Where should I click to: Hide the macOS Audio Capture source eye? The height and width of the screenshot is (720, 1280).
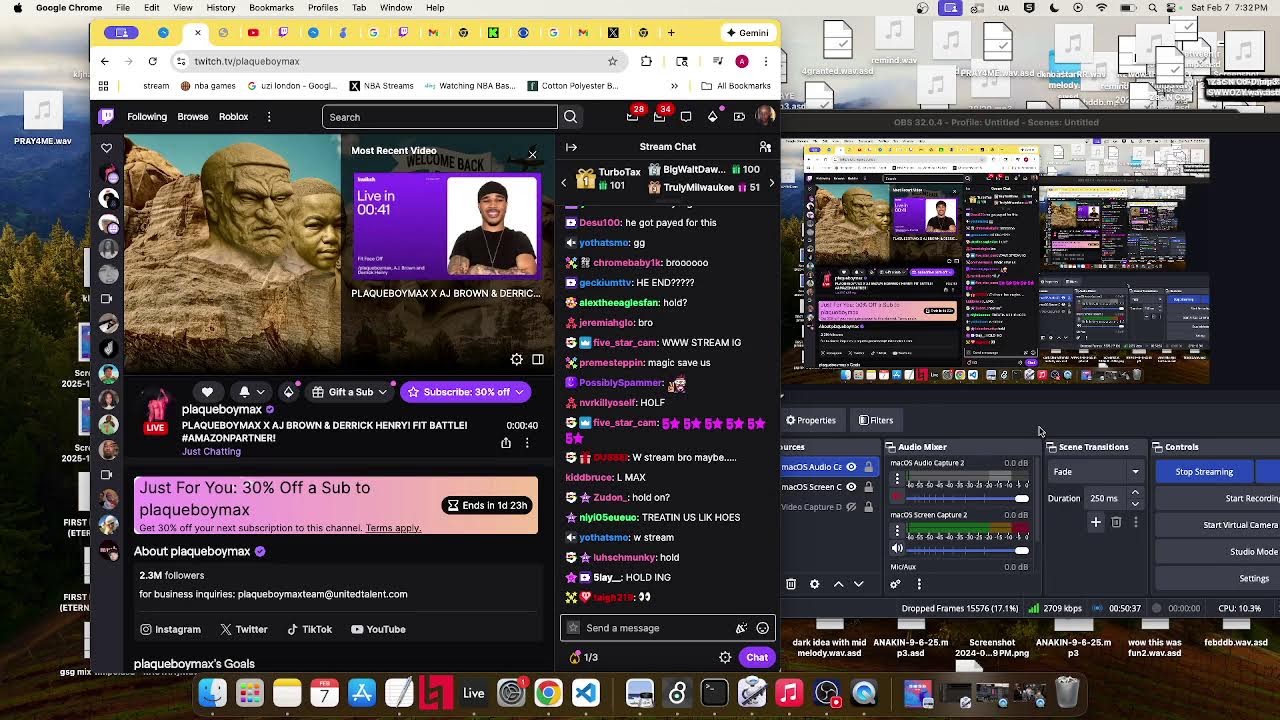point(851,467)
